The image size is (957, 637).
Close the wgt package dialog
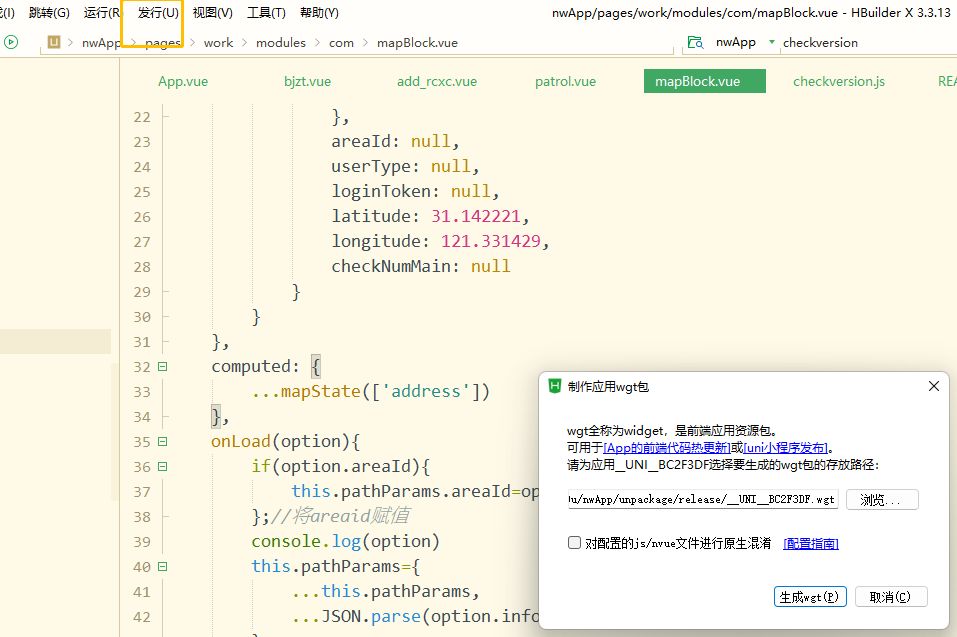coord(934,386)
